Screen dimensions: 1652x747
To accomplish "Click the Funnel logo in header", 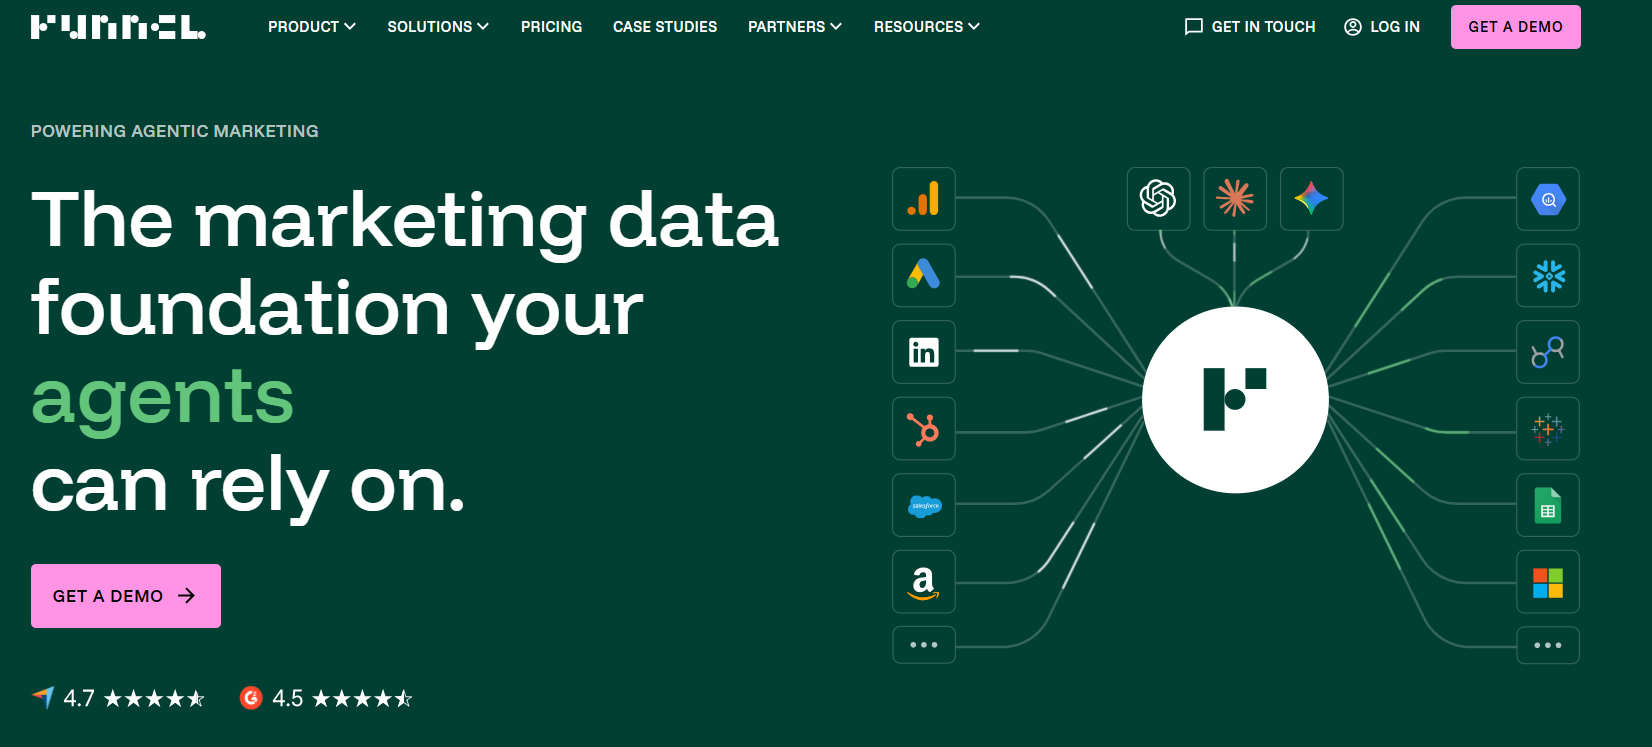I will 118,27.
